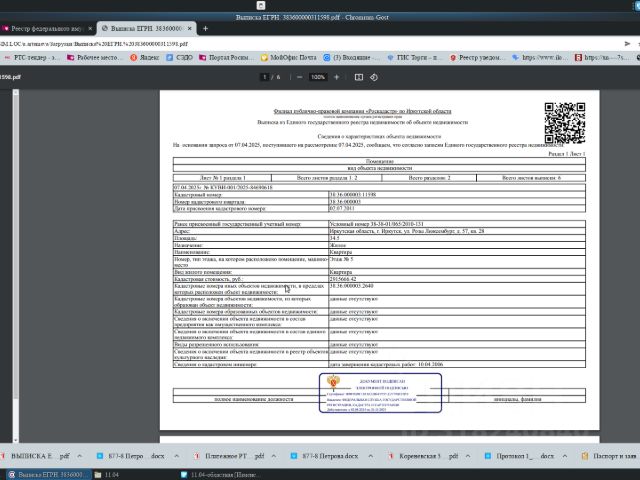Open first downloaded 877-8 Петро docx
Screen dimensions: 640x480
point(131,456)
